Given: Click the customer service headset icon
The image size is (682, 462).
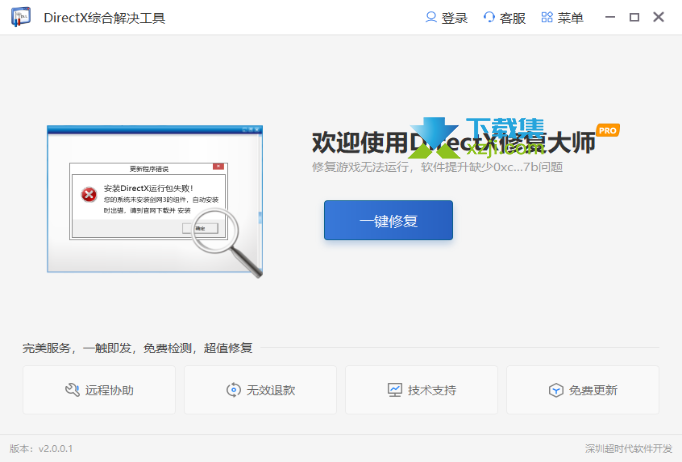Looking at the screenshot, I should click(x=489, y=17).
